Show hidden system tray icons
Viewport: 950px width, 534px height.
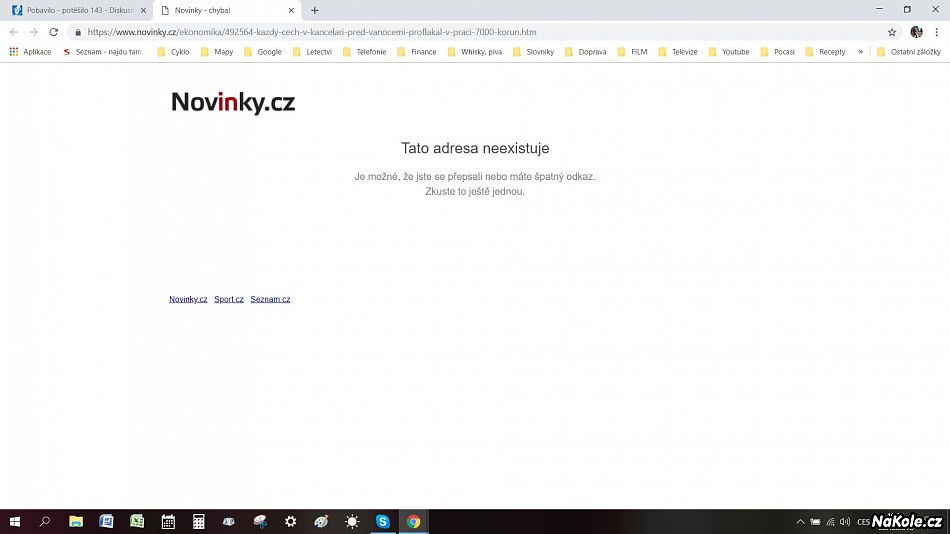coord(800,521)
